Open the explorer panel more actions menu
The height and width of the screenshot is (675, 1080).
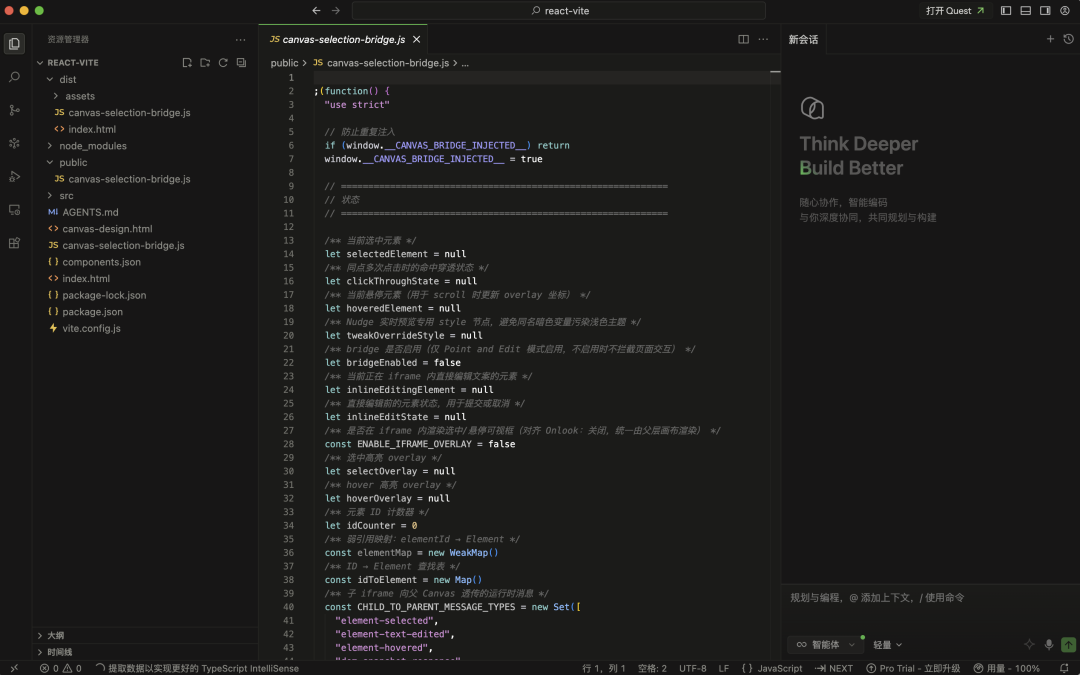tap(240, 40)
